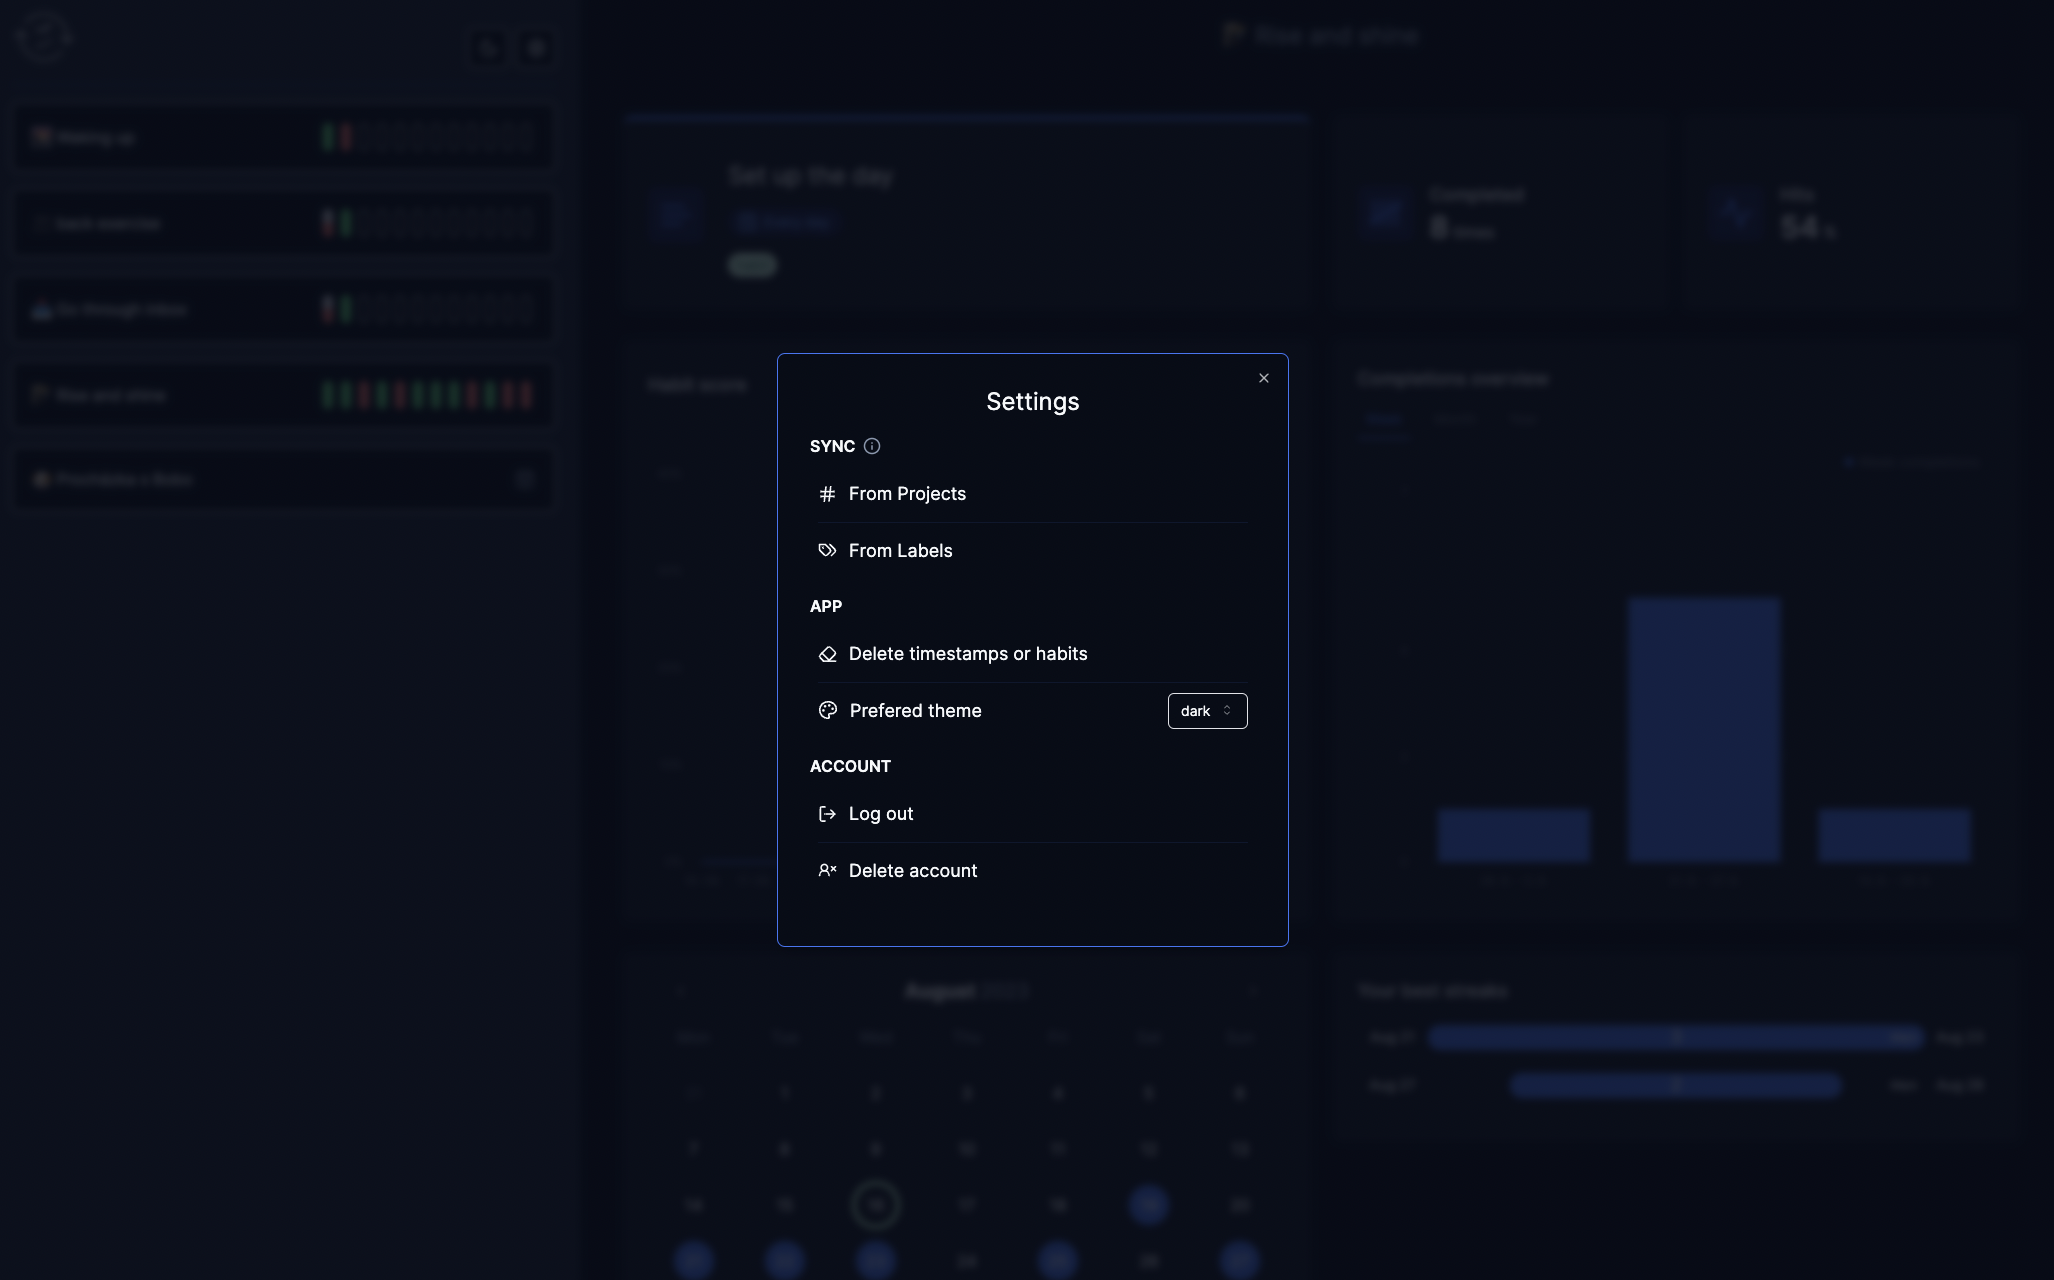
Task: Click the sync From Projects icon
Action: click(827, 493)
